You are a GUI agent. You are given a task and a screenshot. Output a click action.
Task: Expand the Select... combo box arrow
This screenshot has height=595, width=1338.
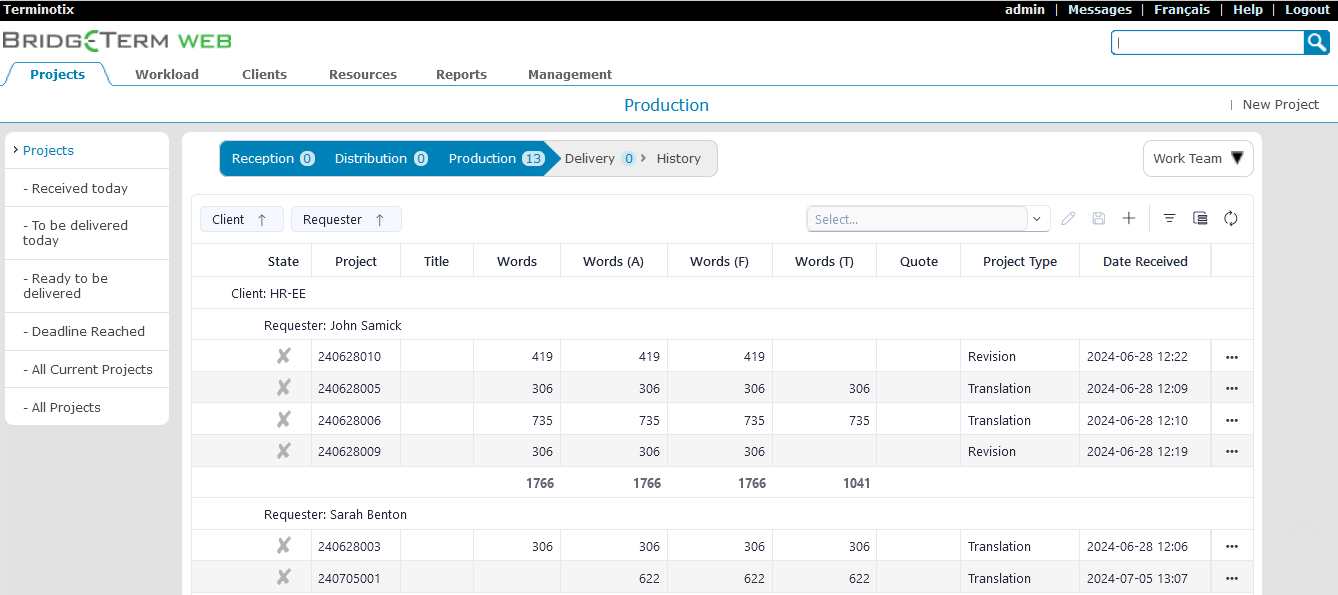[1036, 219]
